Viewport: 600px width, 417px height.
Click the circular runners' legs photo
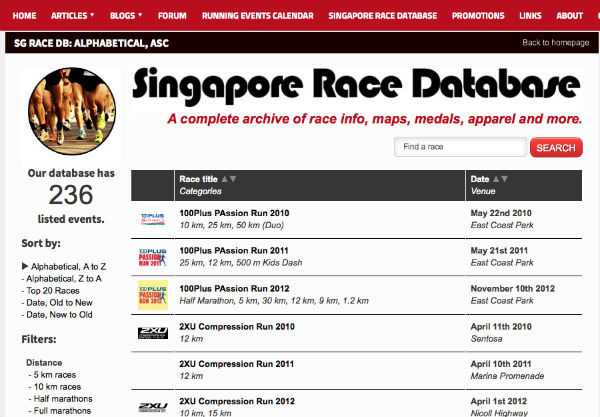click(x=72, y=111)
